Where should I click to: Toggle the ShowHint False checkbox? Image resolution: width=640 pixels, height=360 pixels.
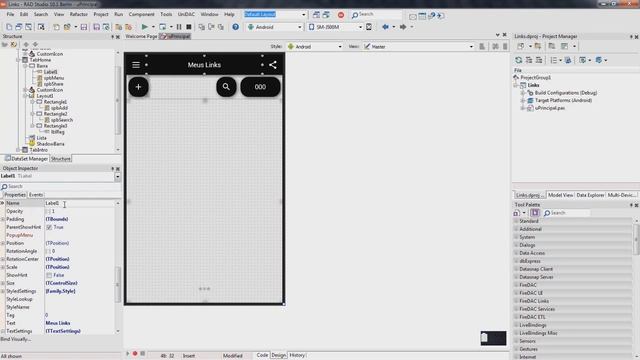[x=49, y=275]
